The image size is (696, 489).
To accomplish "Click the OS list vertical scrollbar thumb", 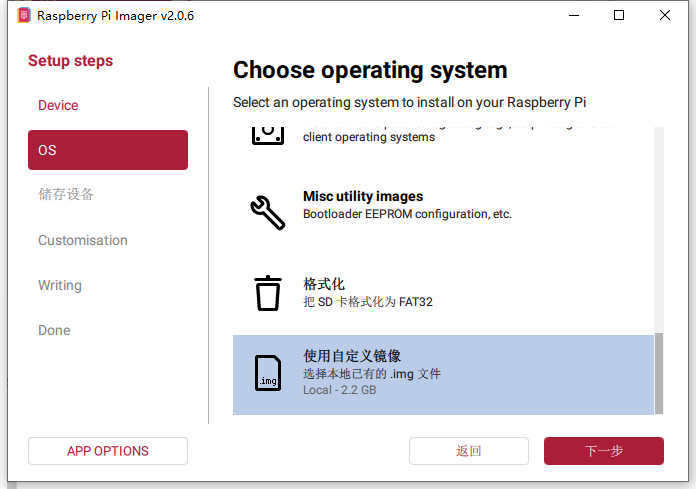I will pyautogui.click(x=658, y=373).
